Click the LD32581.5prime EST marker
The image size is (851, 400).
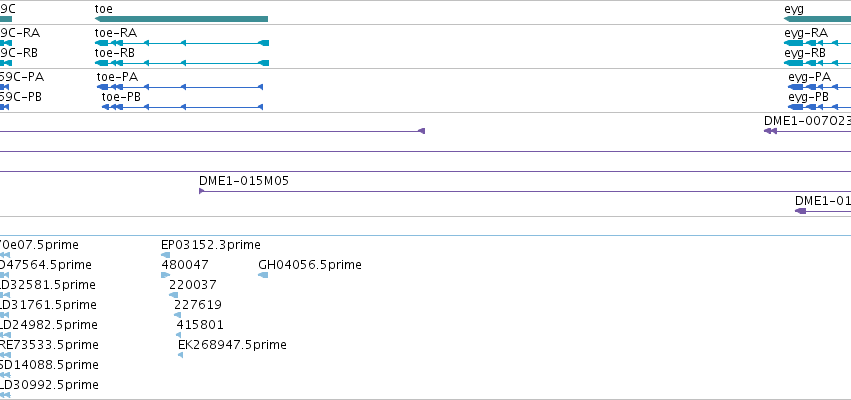click(5, 295)
